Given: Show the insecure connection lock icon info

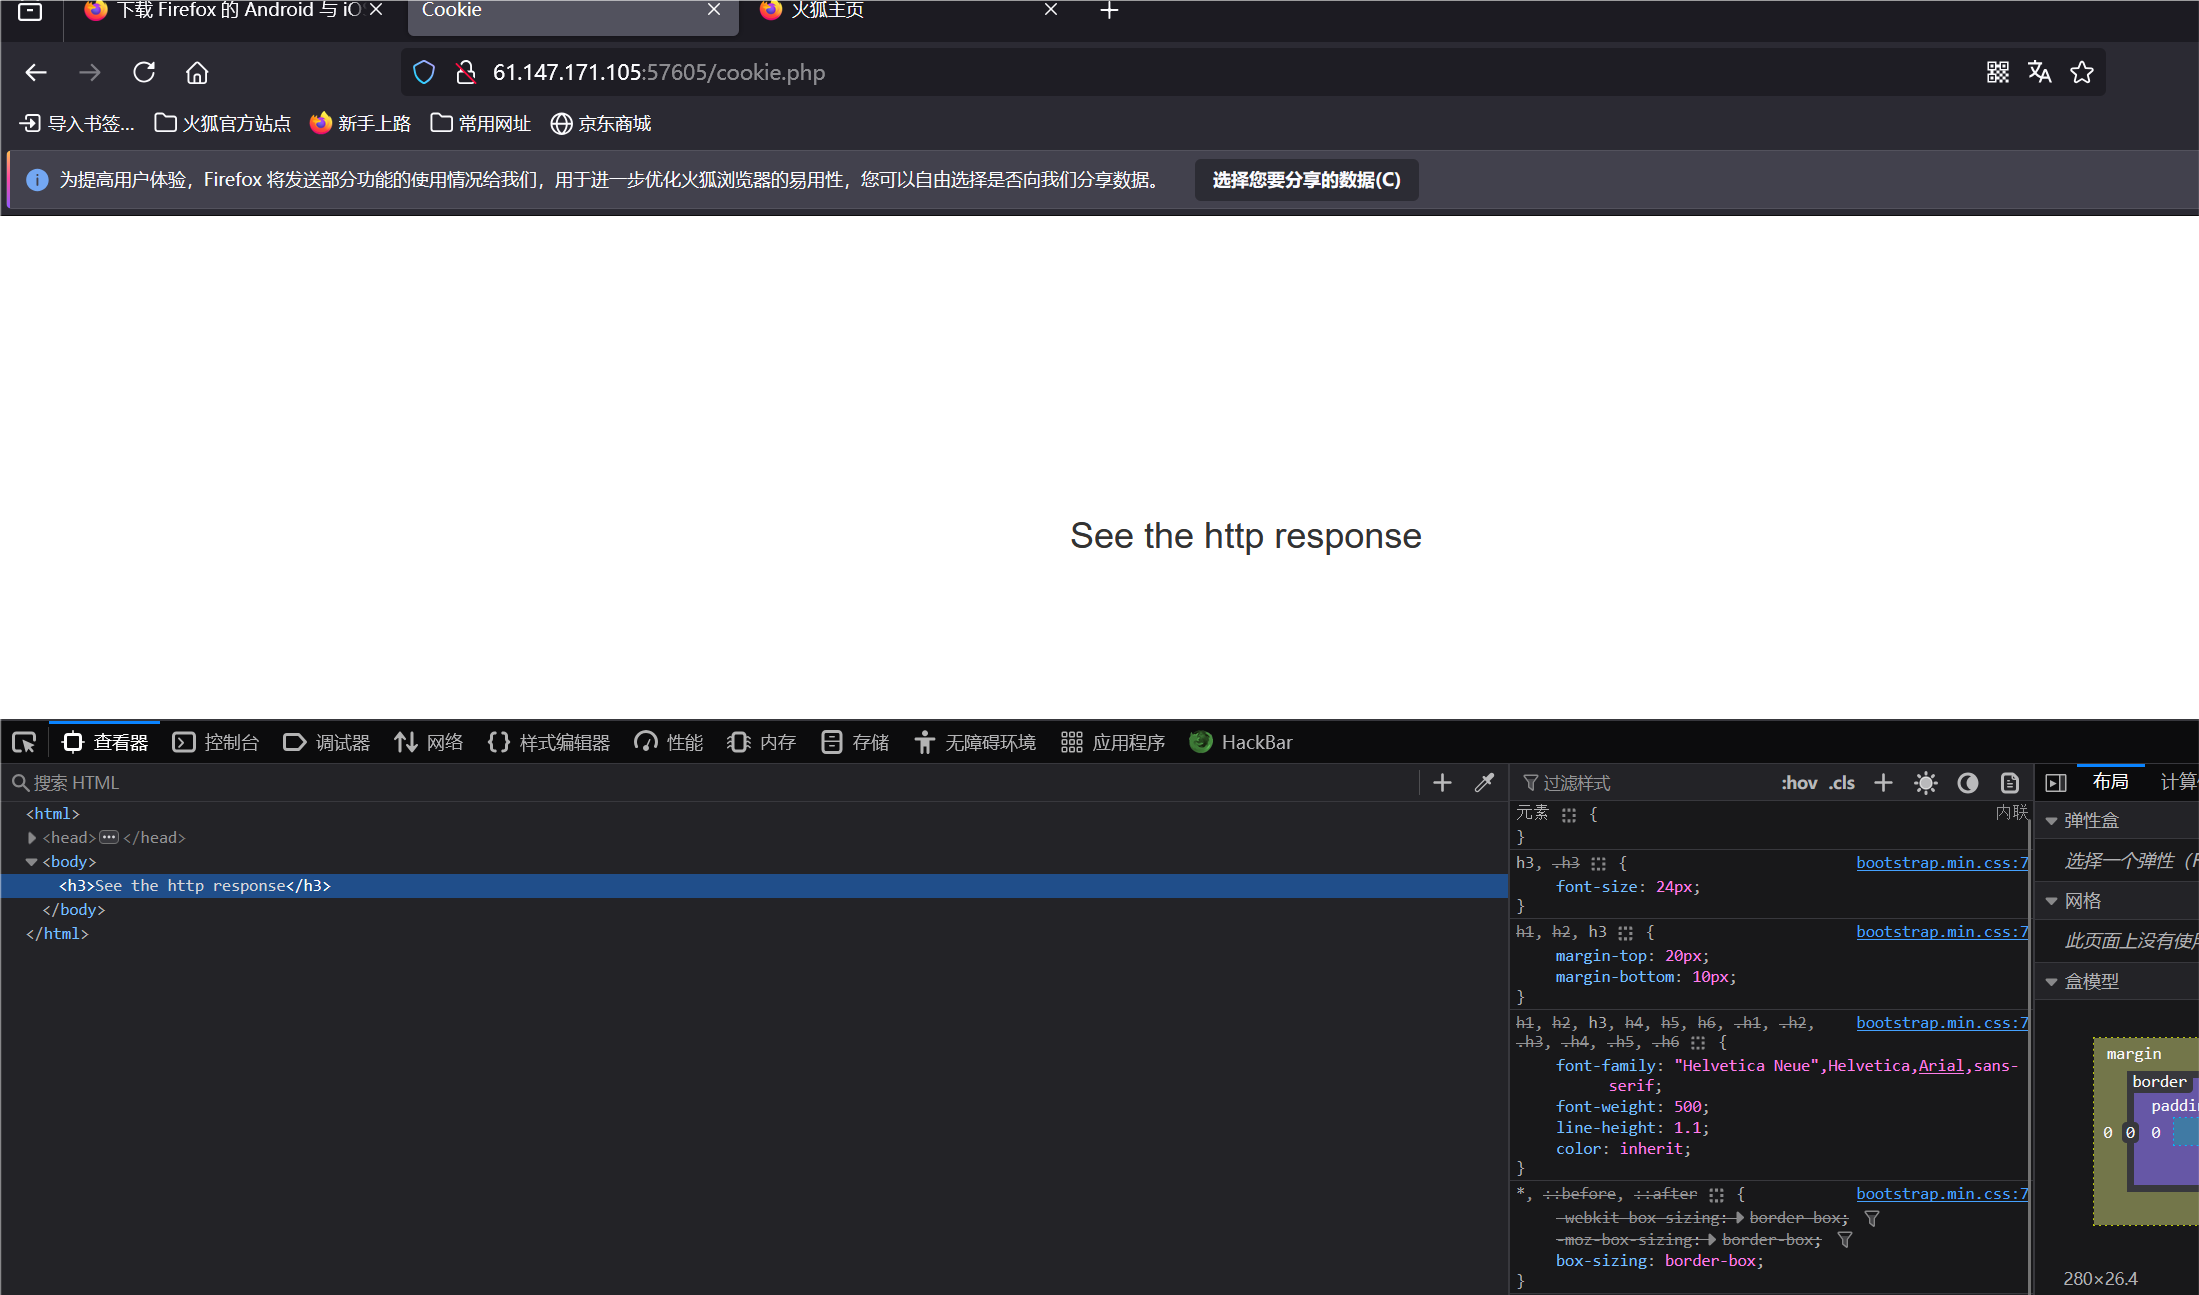Looking at the screenshot, I should (x=465, y=72).
